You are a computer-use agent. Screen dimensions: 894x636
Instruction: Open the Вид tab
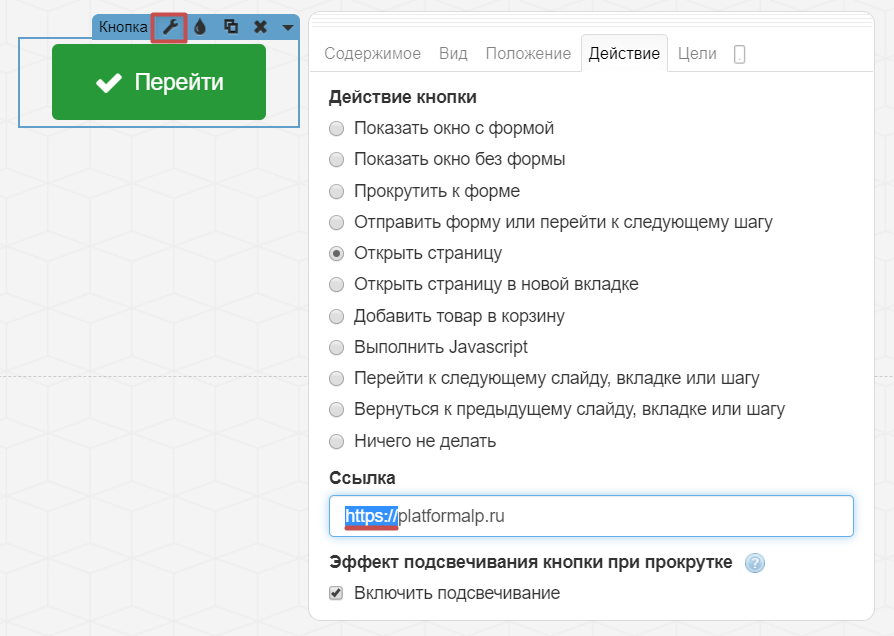point(453,54)
